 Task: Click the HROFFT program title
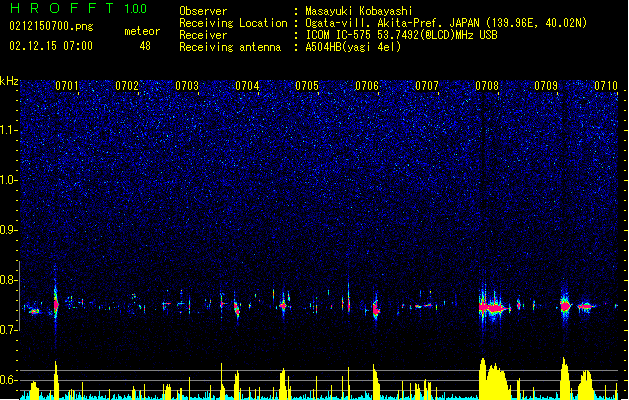click(x=62, y=8)
